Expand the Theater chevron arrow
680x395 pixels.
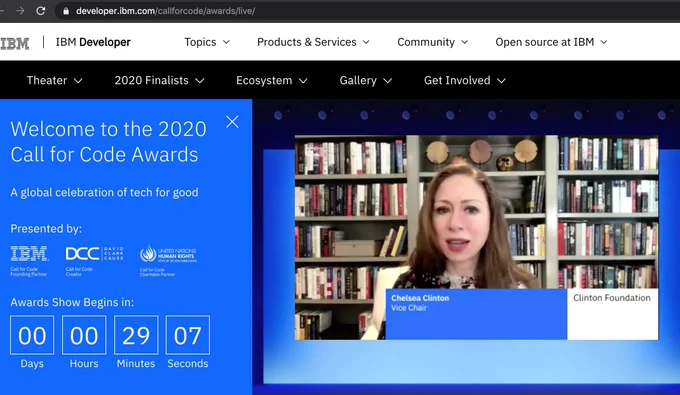point(78,81)
